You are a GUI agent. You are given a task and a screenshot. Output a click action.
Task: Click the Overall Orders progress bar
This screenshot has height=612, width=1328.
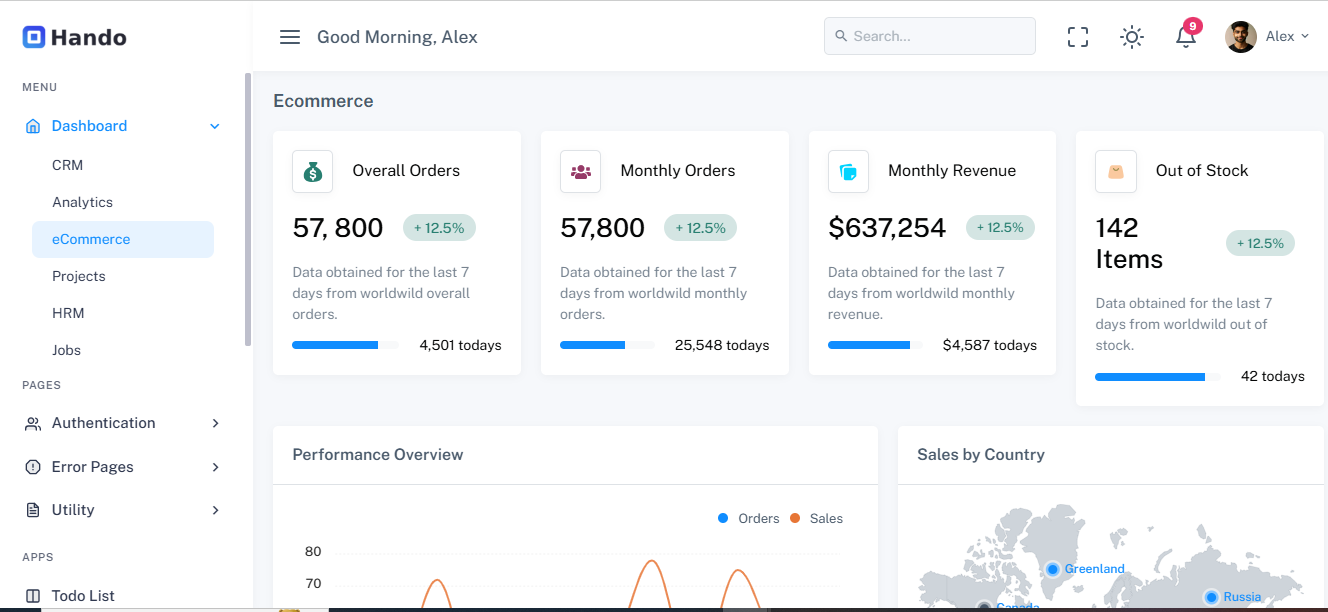pos(344,345)
